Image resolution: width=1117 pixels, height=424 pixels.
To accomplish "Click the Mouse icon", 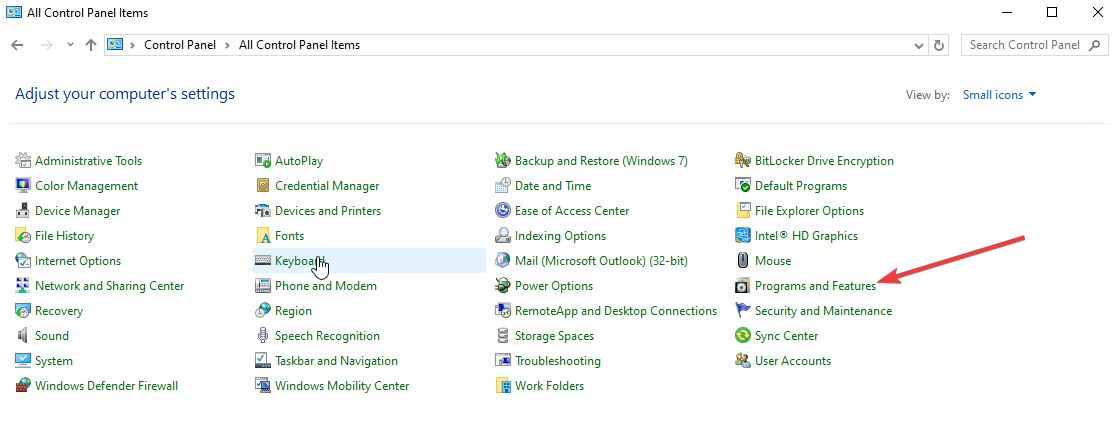I will [743, 261].
